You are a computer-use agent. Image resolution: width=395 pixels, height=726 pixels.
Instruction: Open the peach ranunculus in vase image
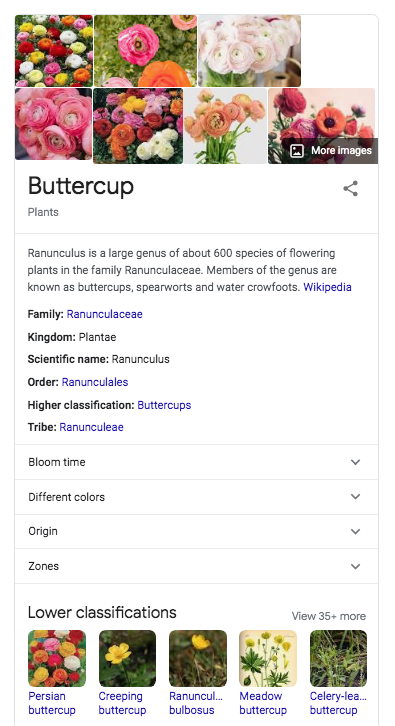[225, 126]
